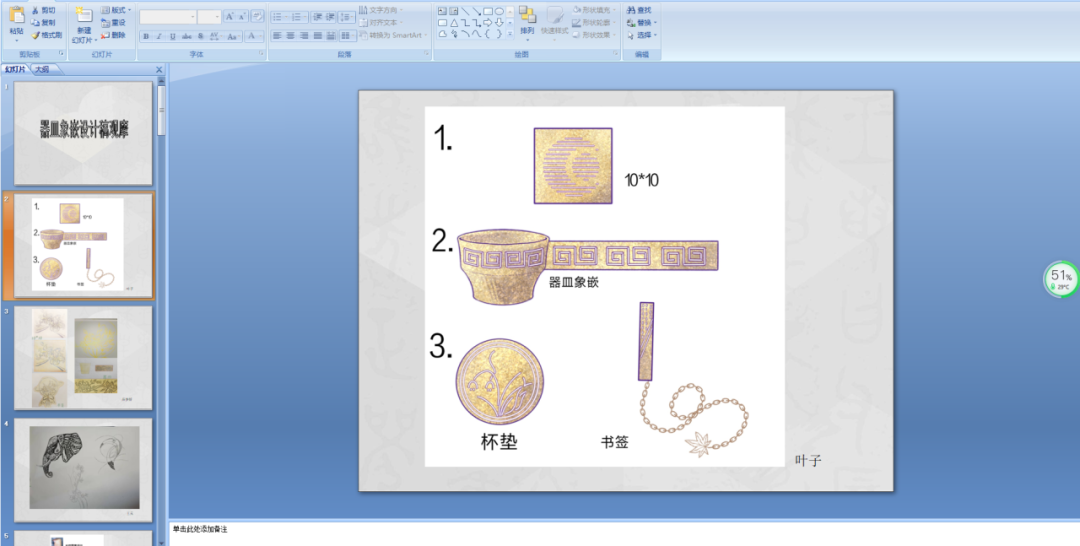1080x546 pixels.
Task: Toggle Bold formatting
Action: click(146, 36)
